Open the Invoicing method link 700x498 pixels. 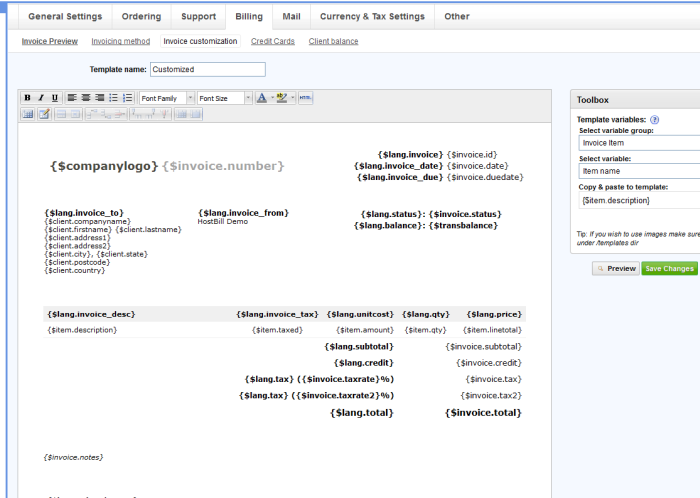(x=121, y=41)
